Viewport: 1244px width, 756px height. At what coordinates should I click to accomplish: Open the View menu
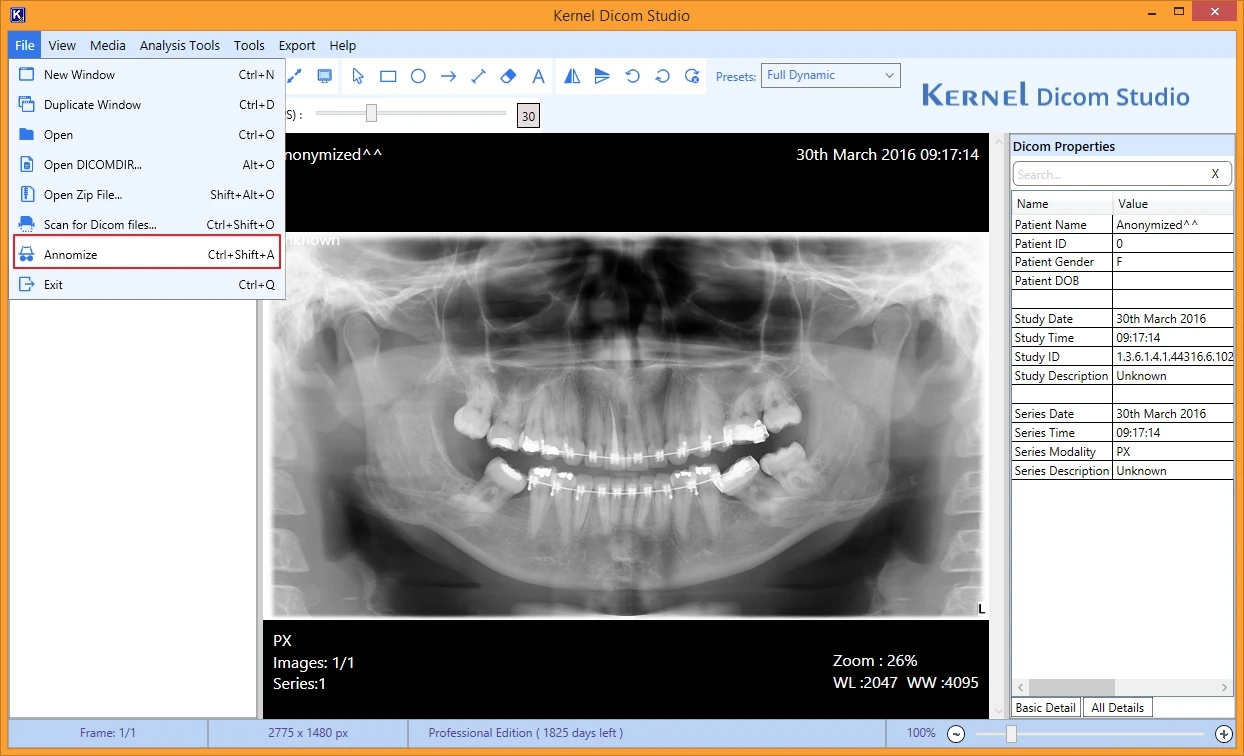(62, 46)
